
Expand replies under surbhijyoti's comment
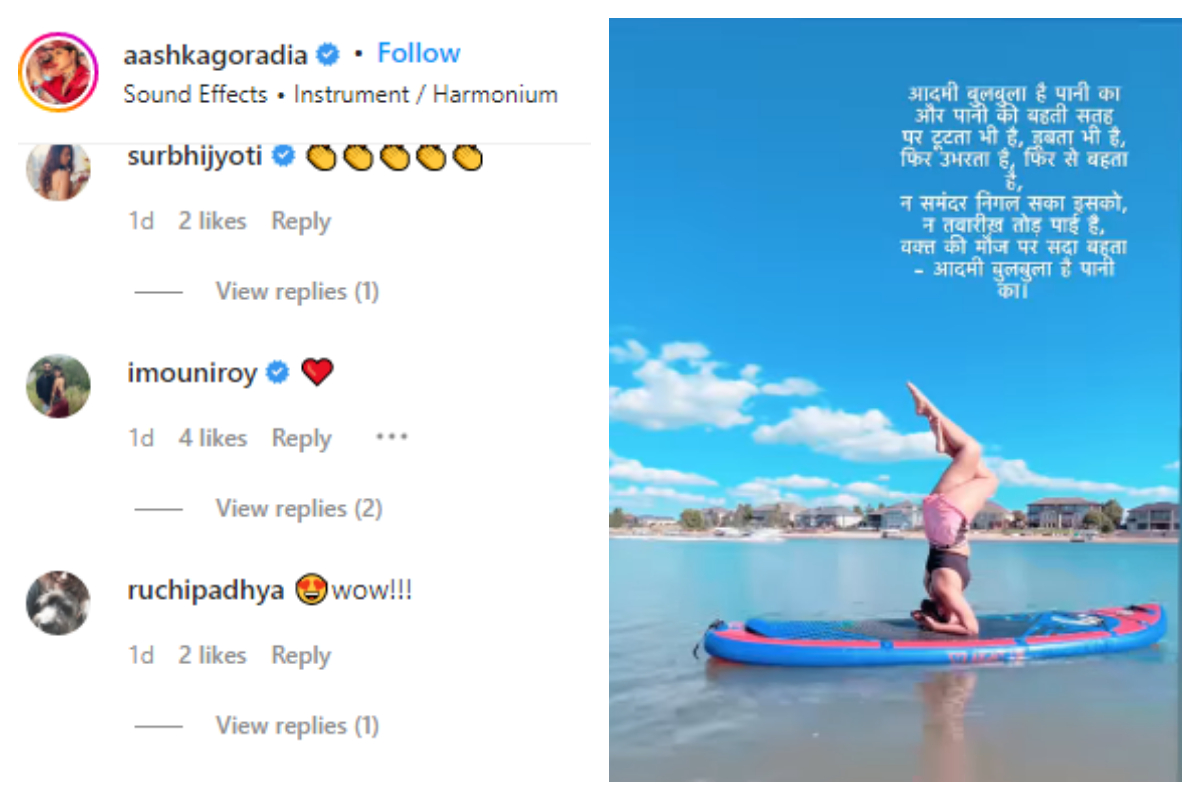click(297, 292)
